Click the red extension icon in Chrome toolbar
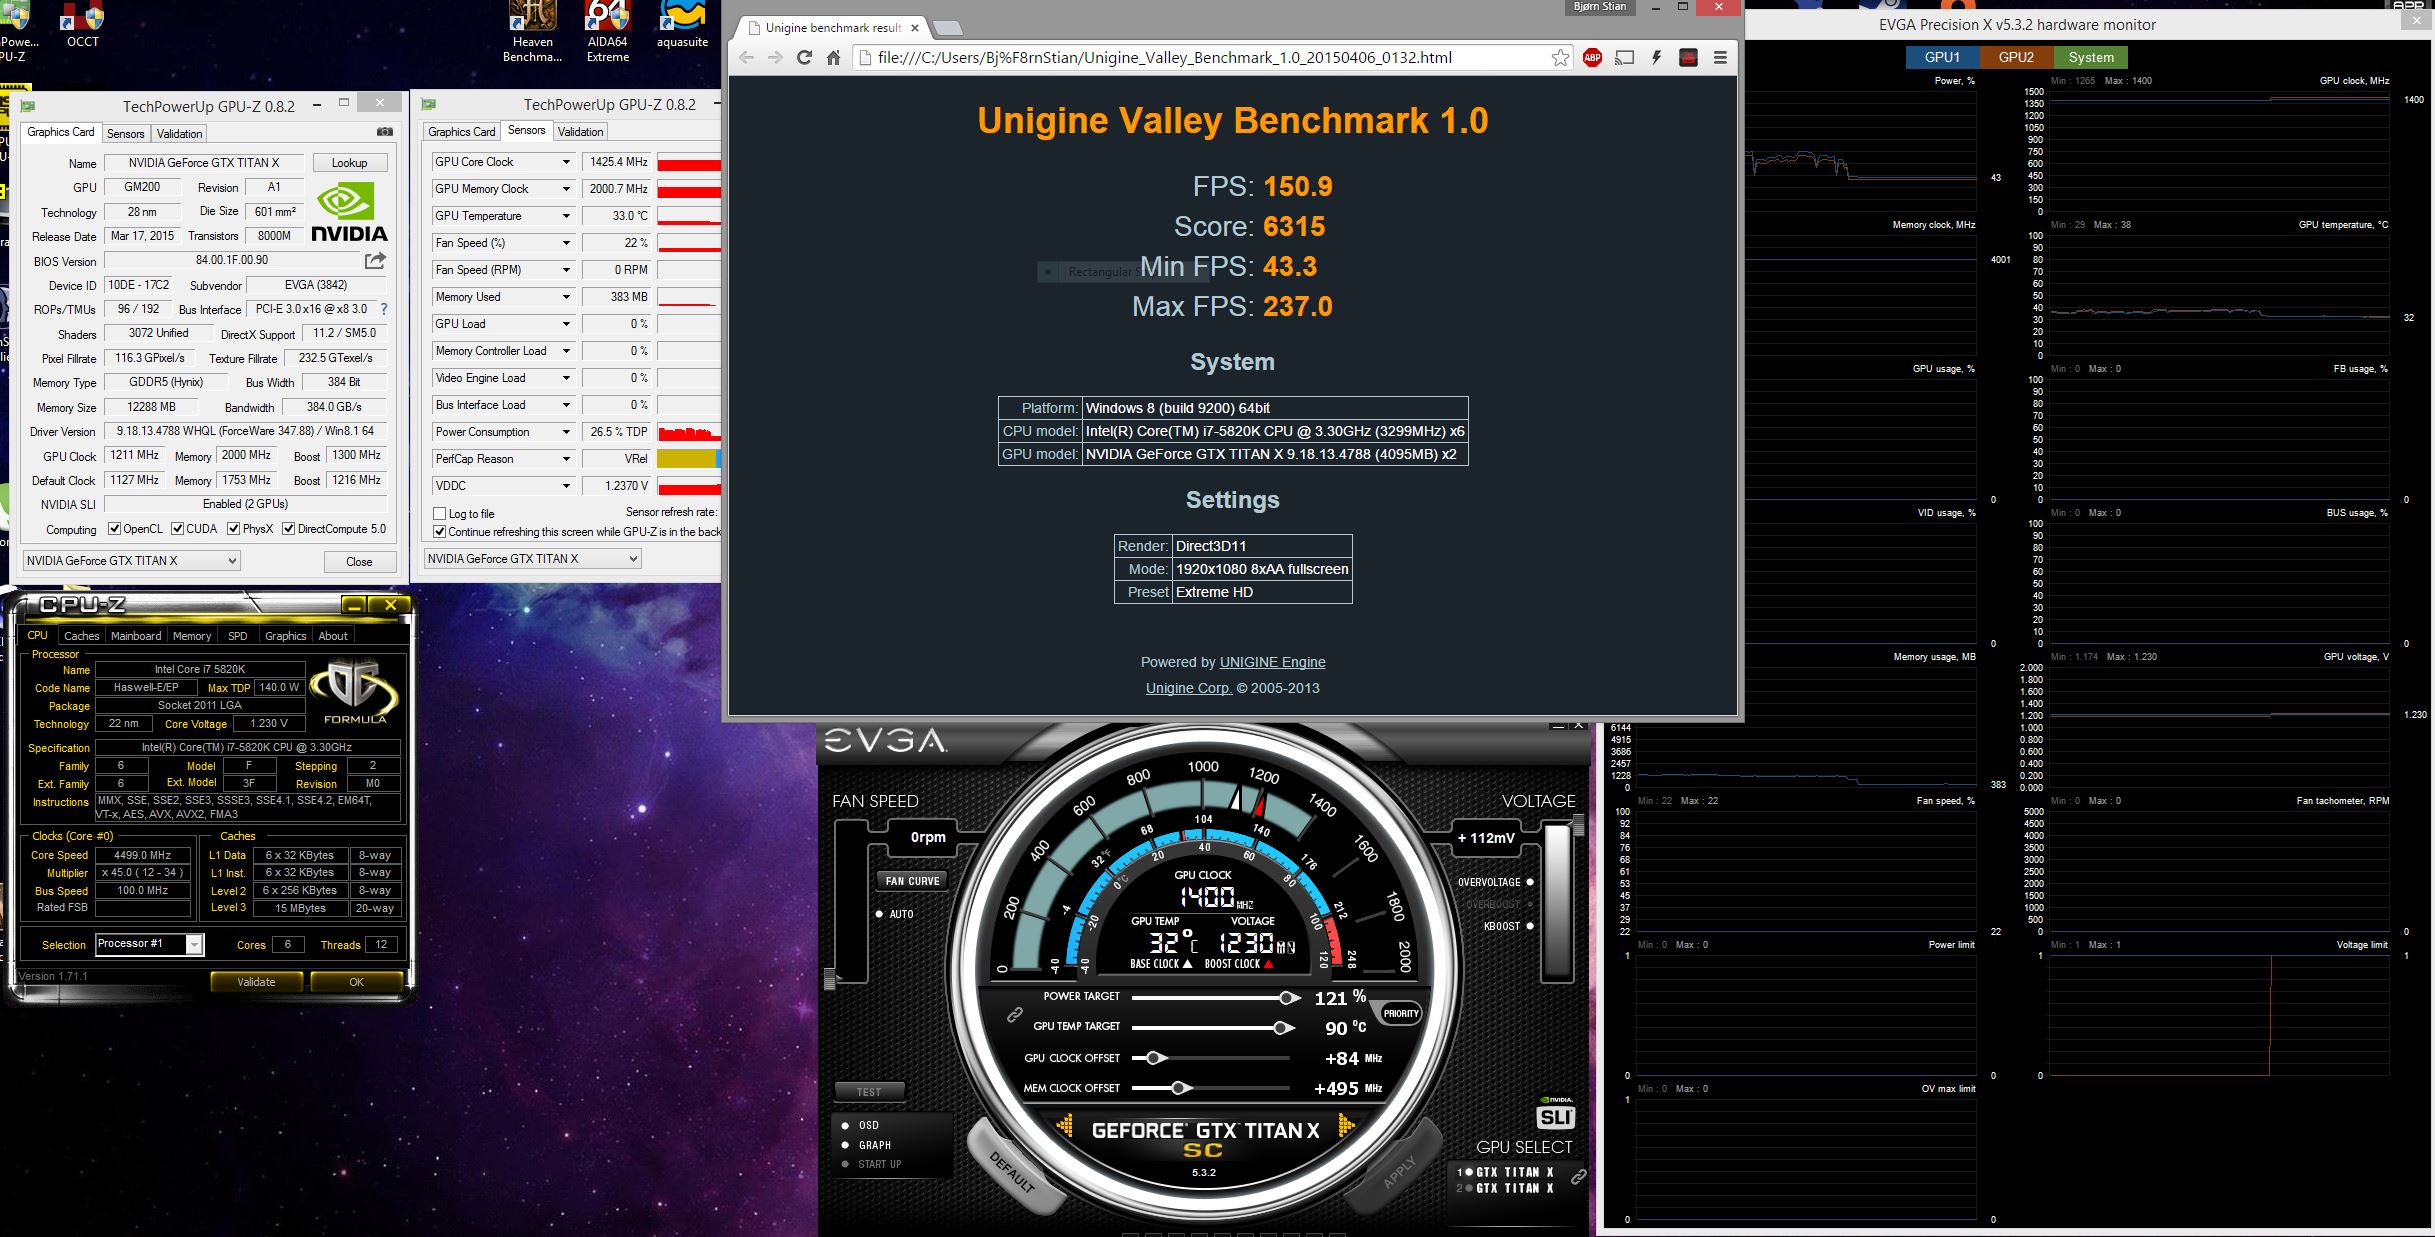 coord(1688,58)
